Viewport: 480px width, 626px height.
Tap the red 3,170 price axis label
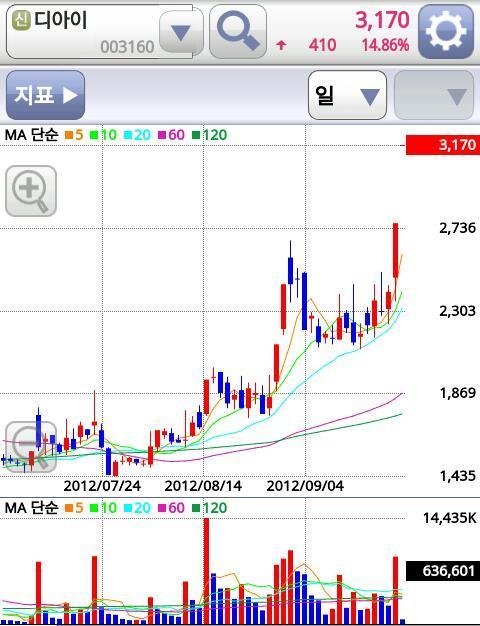[x=443, y=145]
